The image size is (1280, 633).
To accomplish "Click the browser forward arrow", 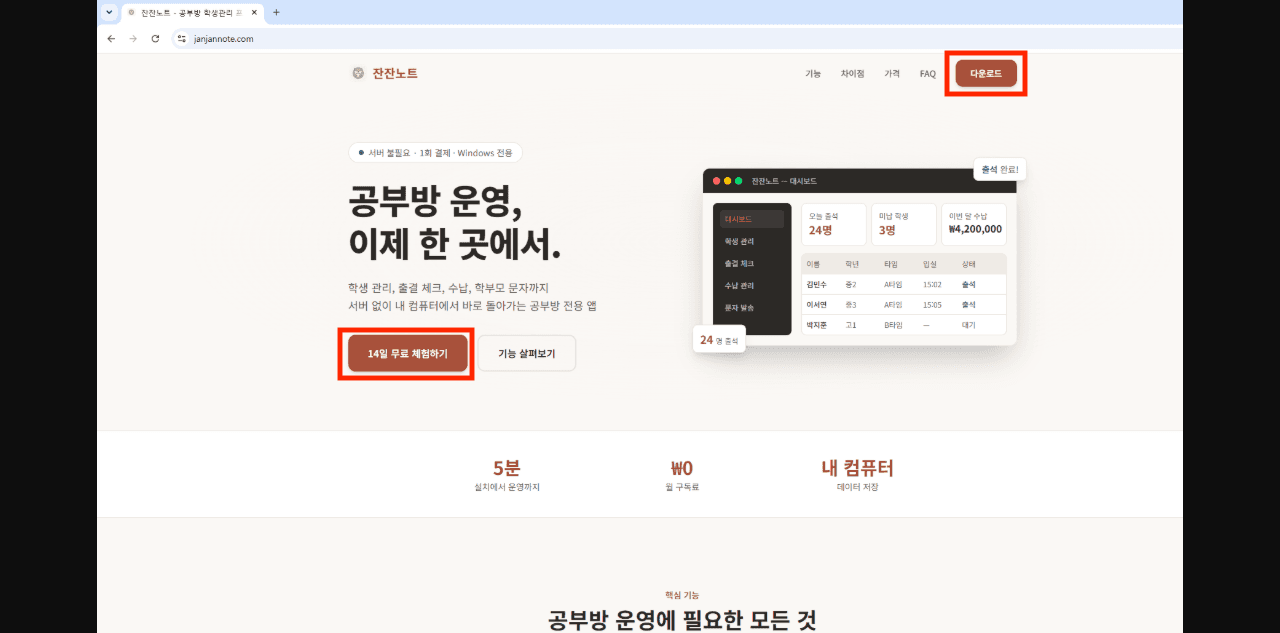I will [133, 39].
